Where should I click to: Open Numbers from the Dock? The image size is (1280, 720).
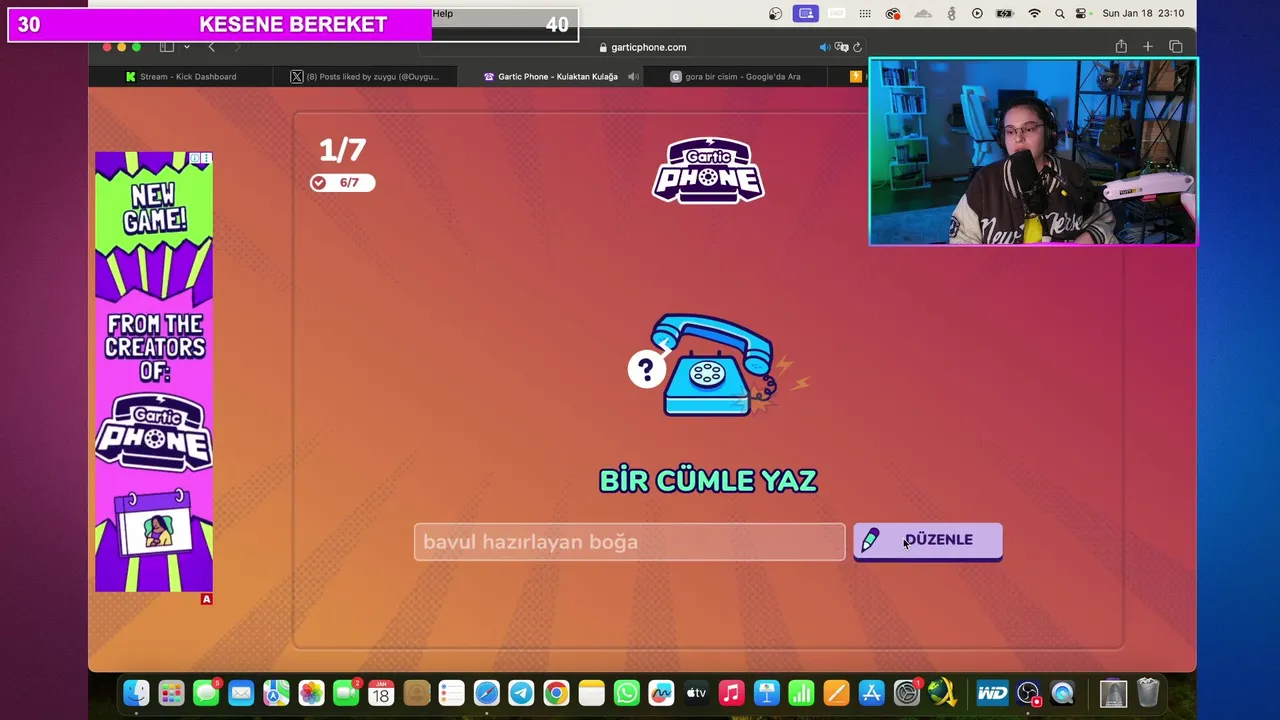click(801, 693)
